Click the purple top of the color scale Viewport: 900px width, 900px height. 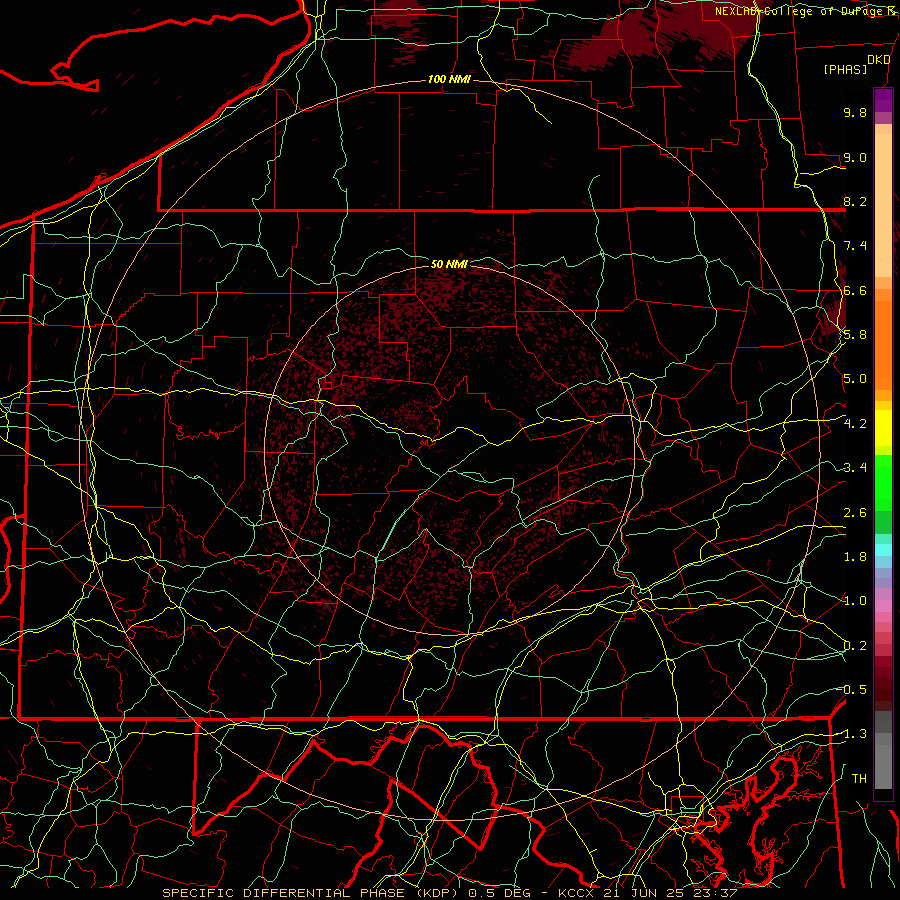tap(883, 100)
